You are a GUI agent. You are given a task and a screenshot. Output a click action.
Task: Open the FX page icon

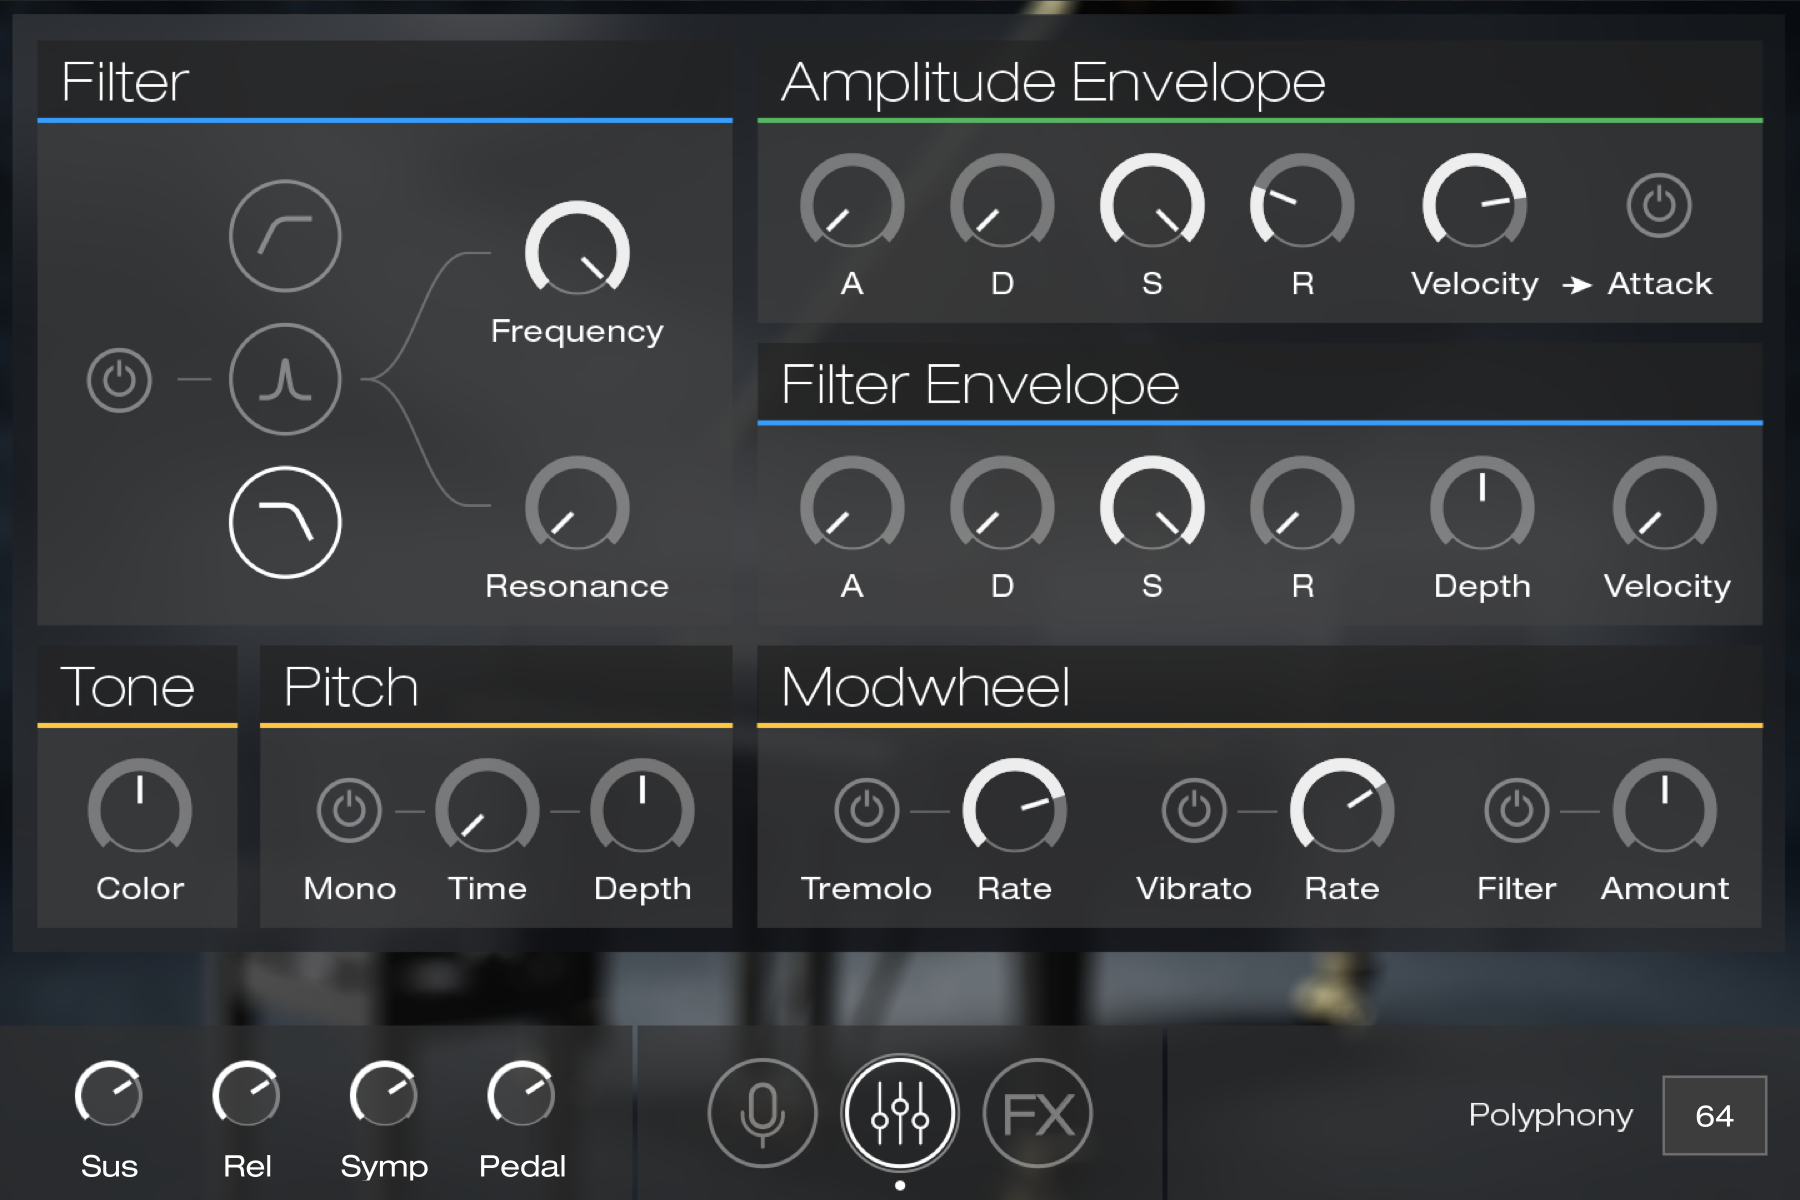click(x=1037, y=1112)
